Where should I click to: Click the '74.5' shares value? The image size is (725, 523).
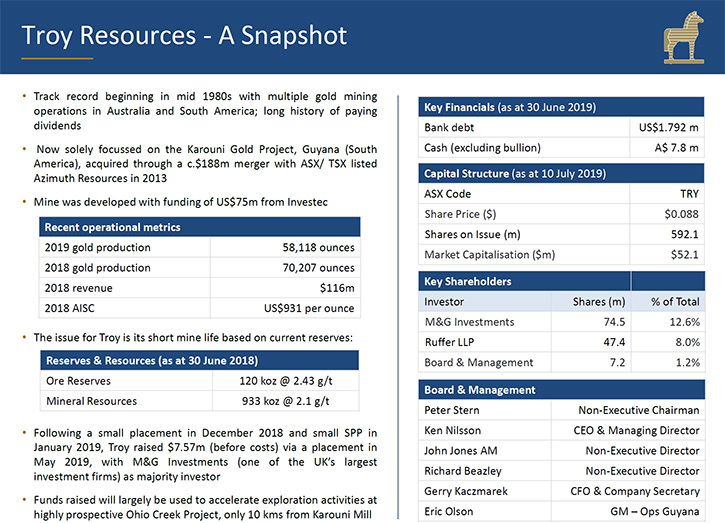point(614,322)
